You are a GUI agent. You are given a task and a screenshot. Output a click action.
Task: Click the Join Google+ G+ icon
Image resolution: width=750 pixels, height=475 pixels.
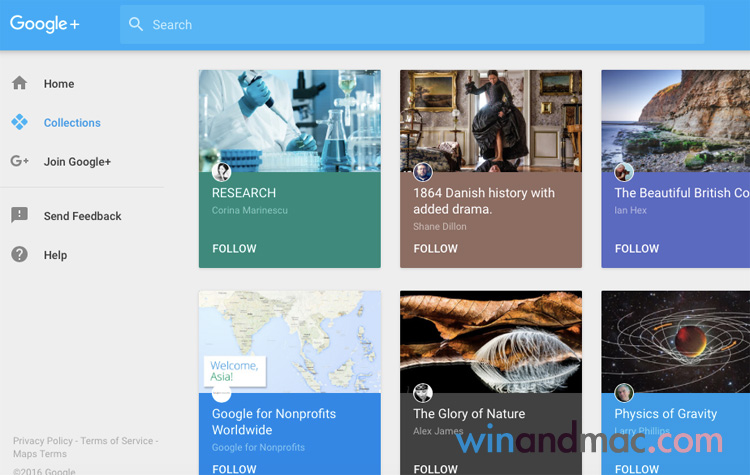(19, 162)
